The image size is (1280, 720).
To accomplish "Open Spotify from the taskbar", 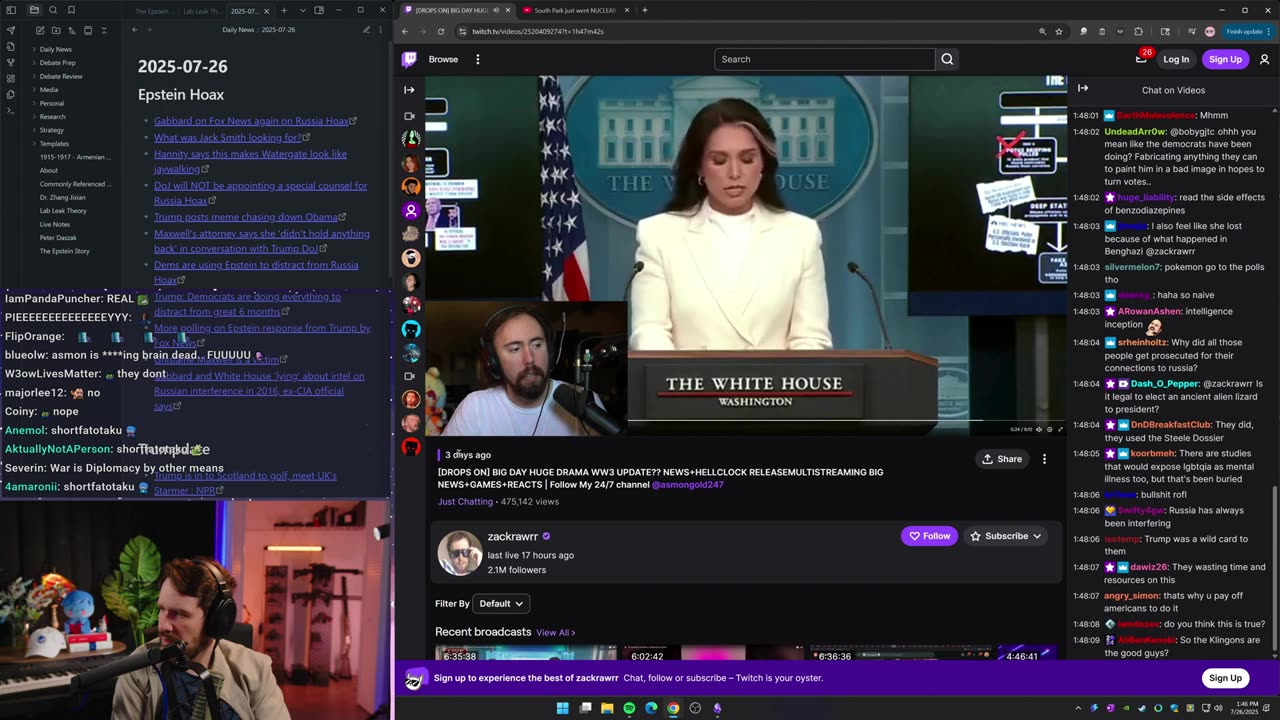I will coord(629,708).
